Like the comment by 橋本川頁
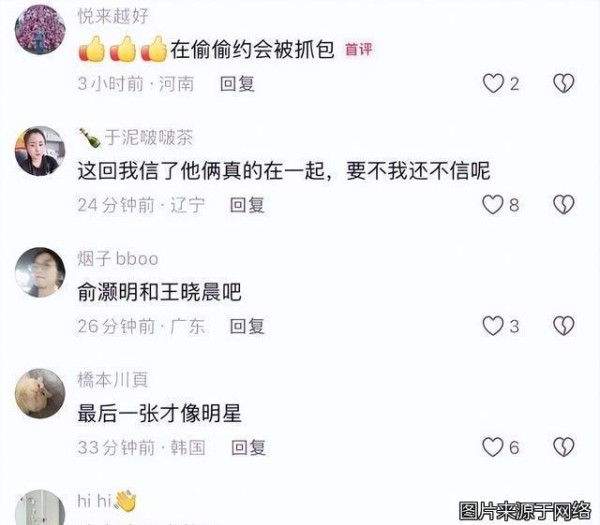The width and height of the screenshot is (600, 525). (x=492, y=447)
